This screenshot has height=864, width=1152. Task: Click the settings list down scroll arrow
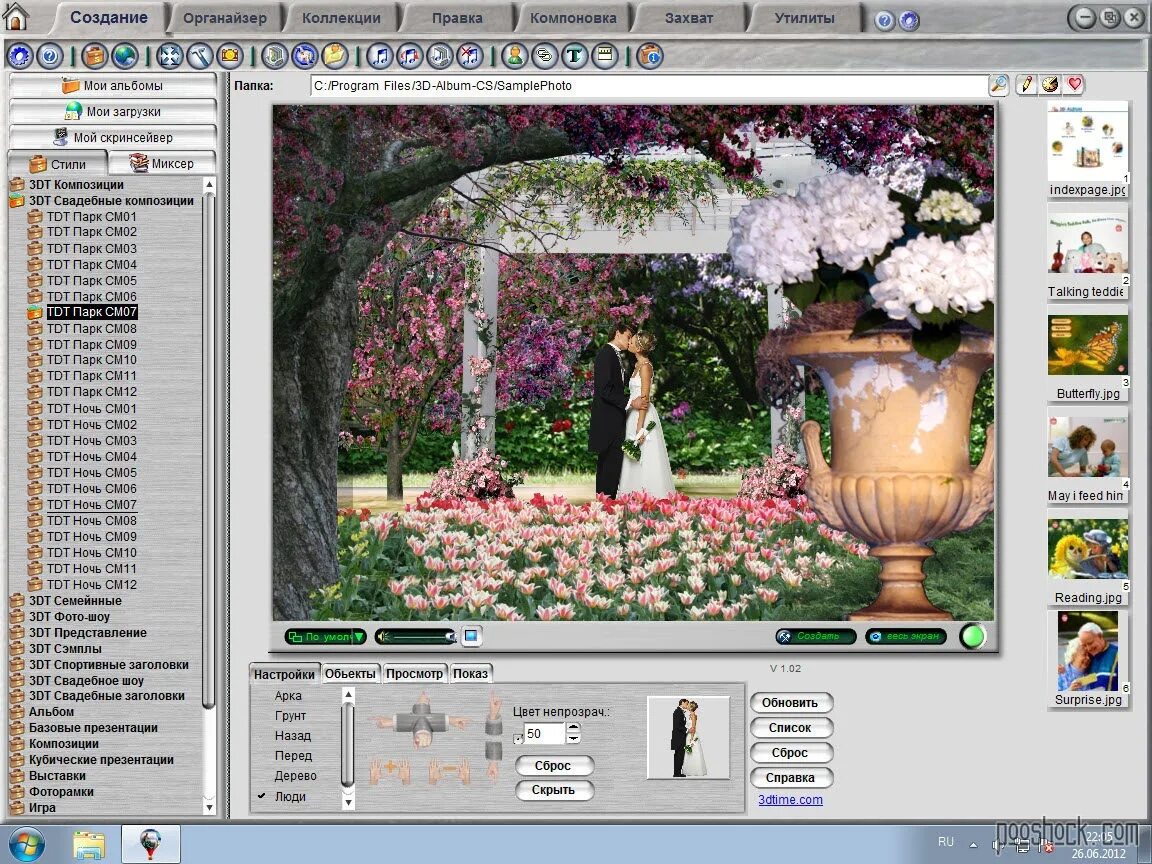click(348, 802)
